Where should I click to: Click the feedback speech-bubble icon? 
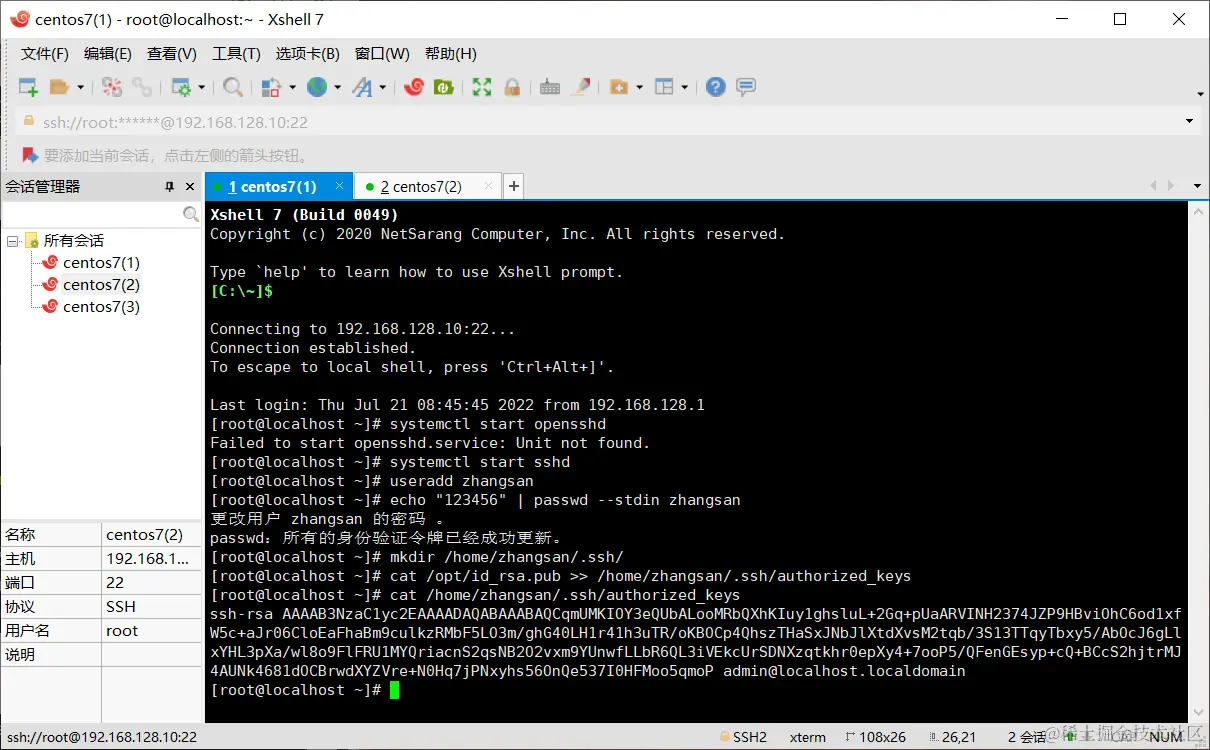pyautogui.click(x=745, y=88)
